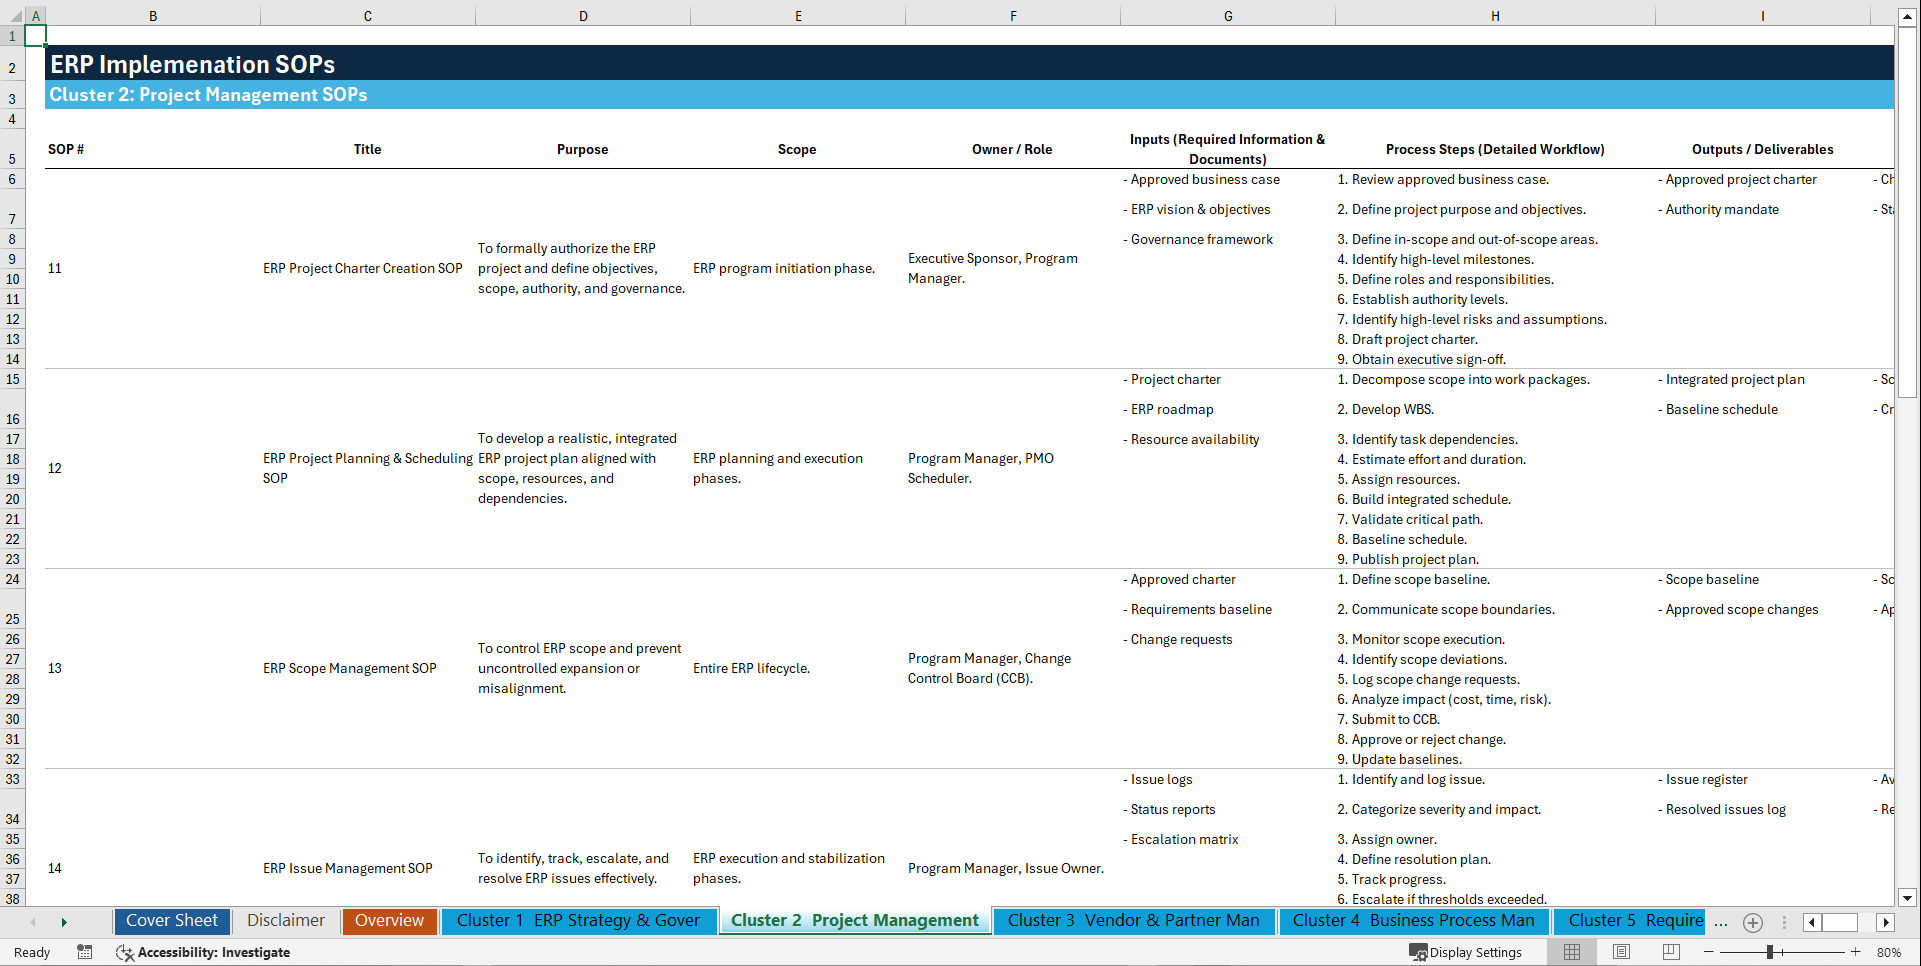Select row 15 header
1921x966 pixels.
click(13, 379)
